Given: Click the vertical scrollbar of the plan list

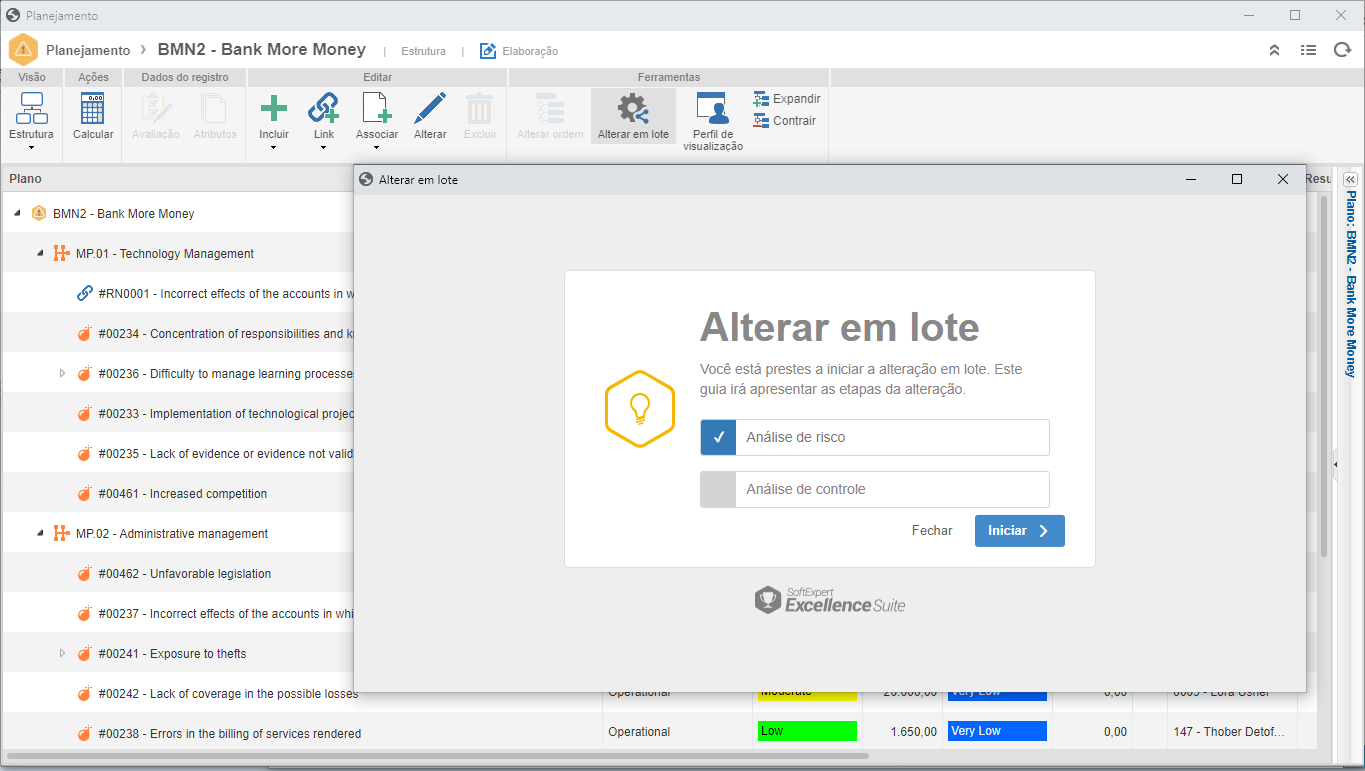Looking at the screenshot, I should click(1324, 376).
